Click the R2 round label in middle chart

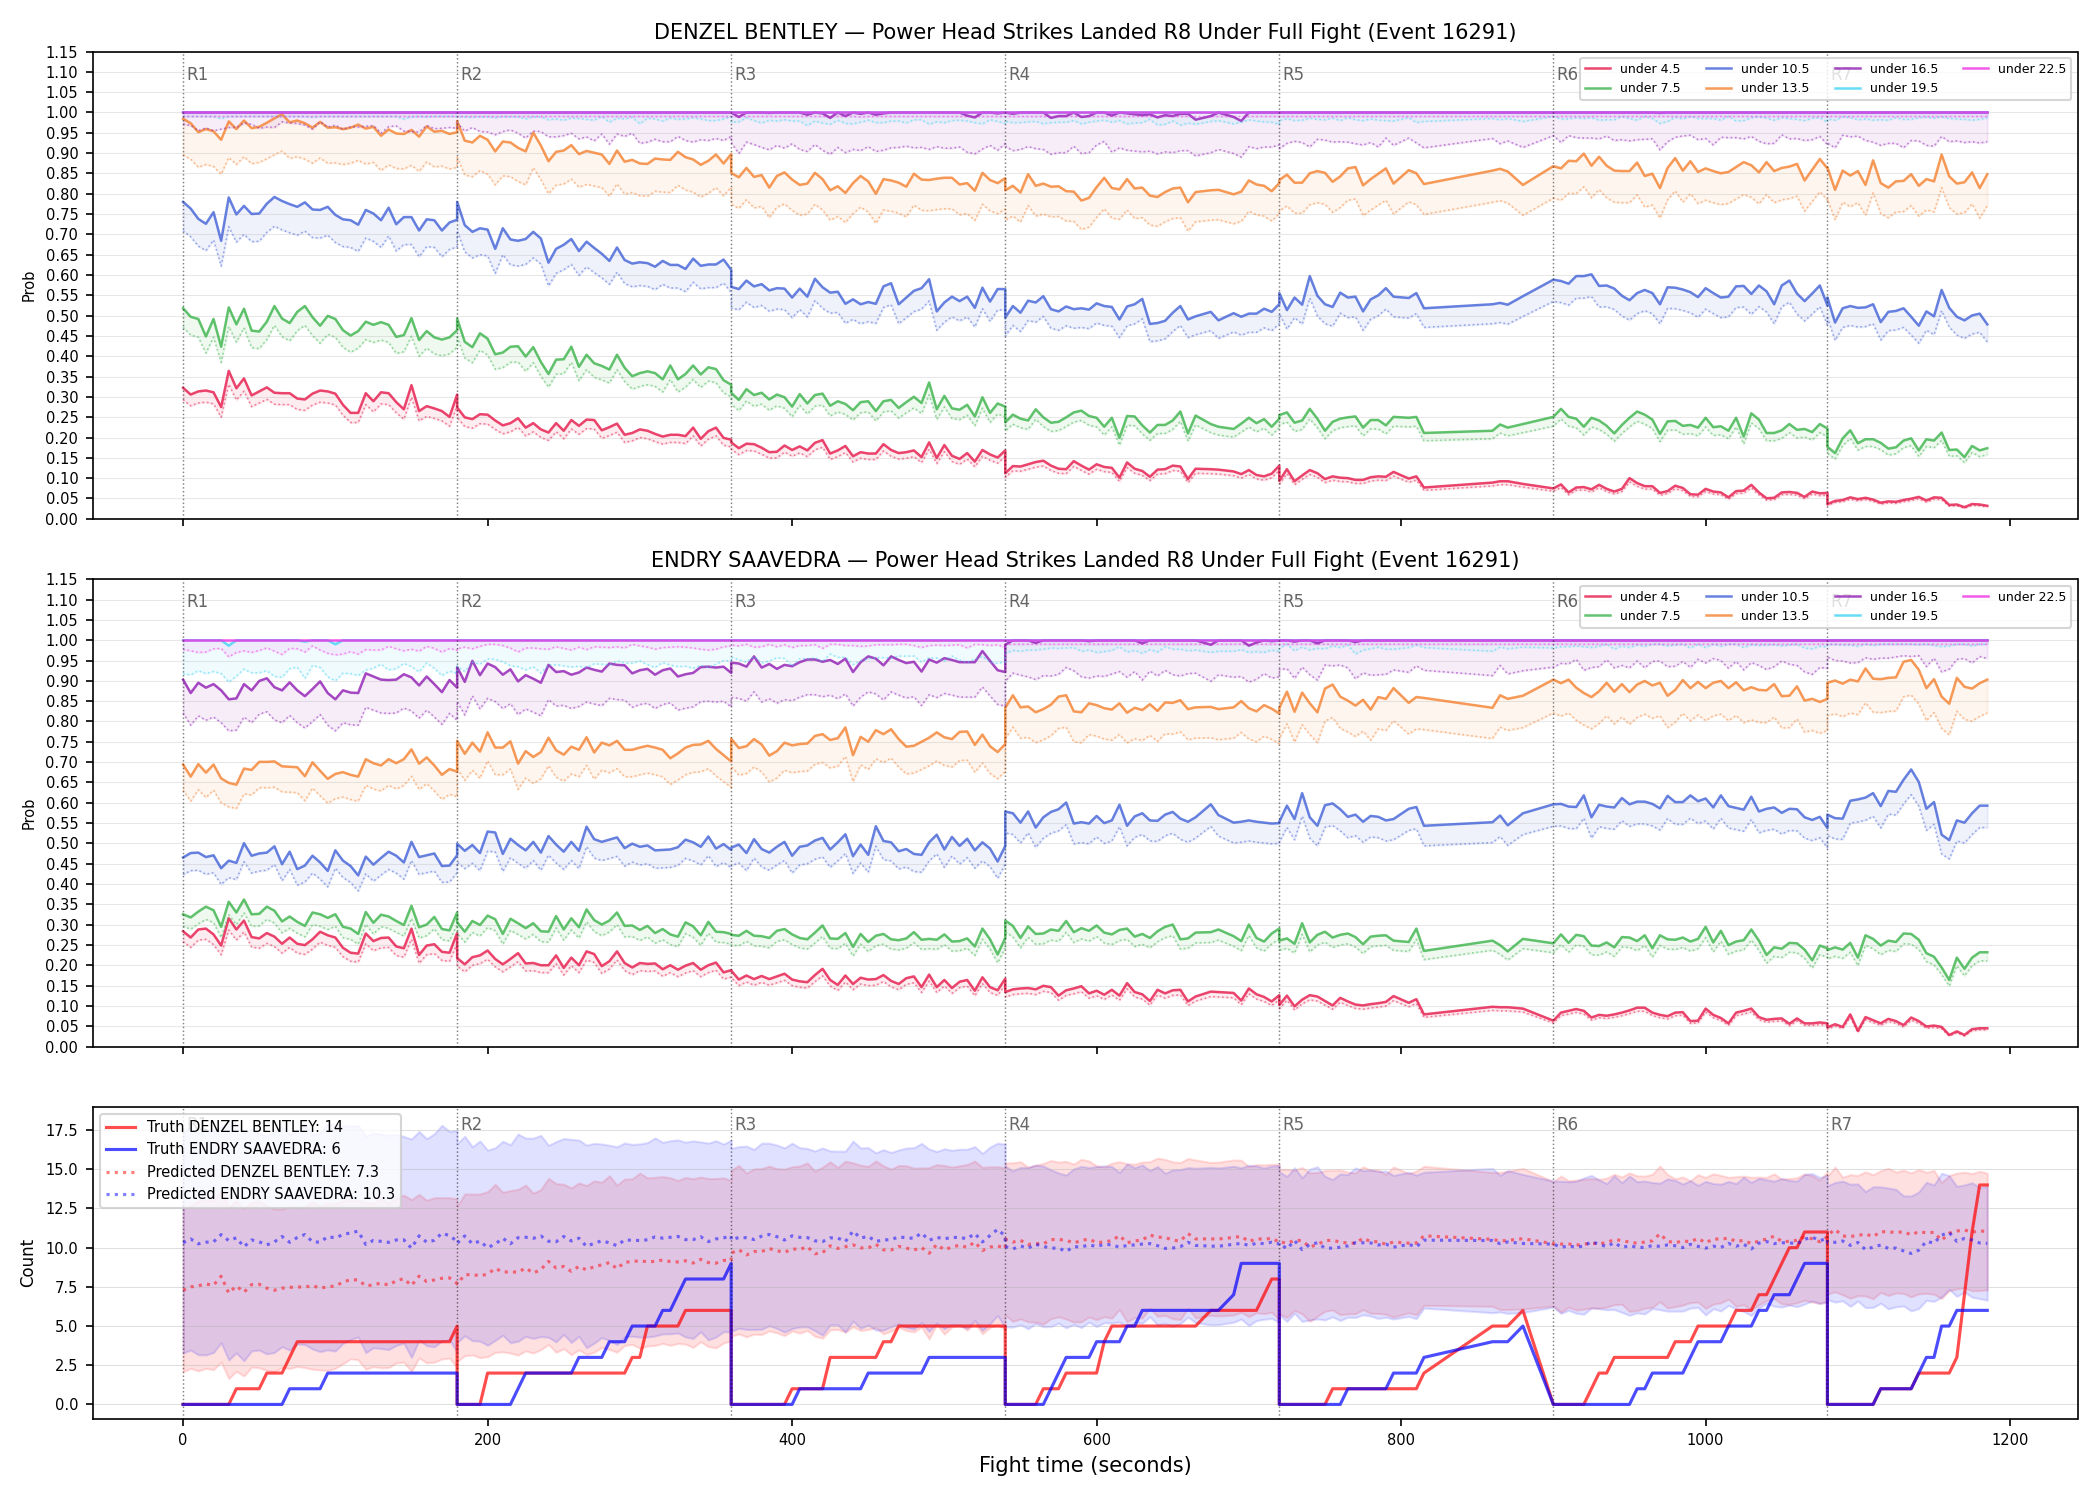(471, 601)
